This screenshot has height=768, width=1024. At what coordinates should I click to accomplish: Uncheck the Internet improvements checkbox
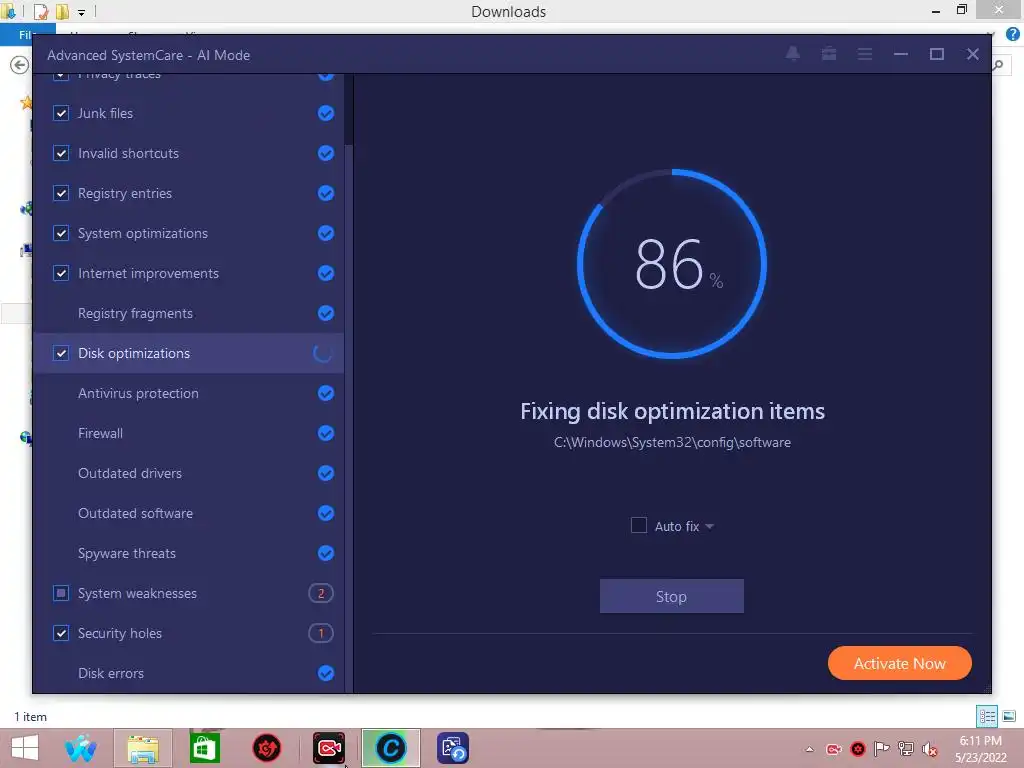[x=61, y=273]
